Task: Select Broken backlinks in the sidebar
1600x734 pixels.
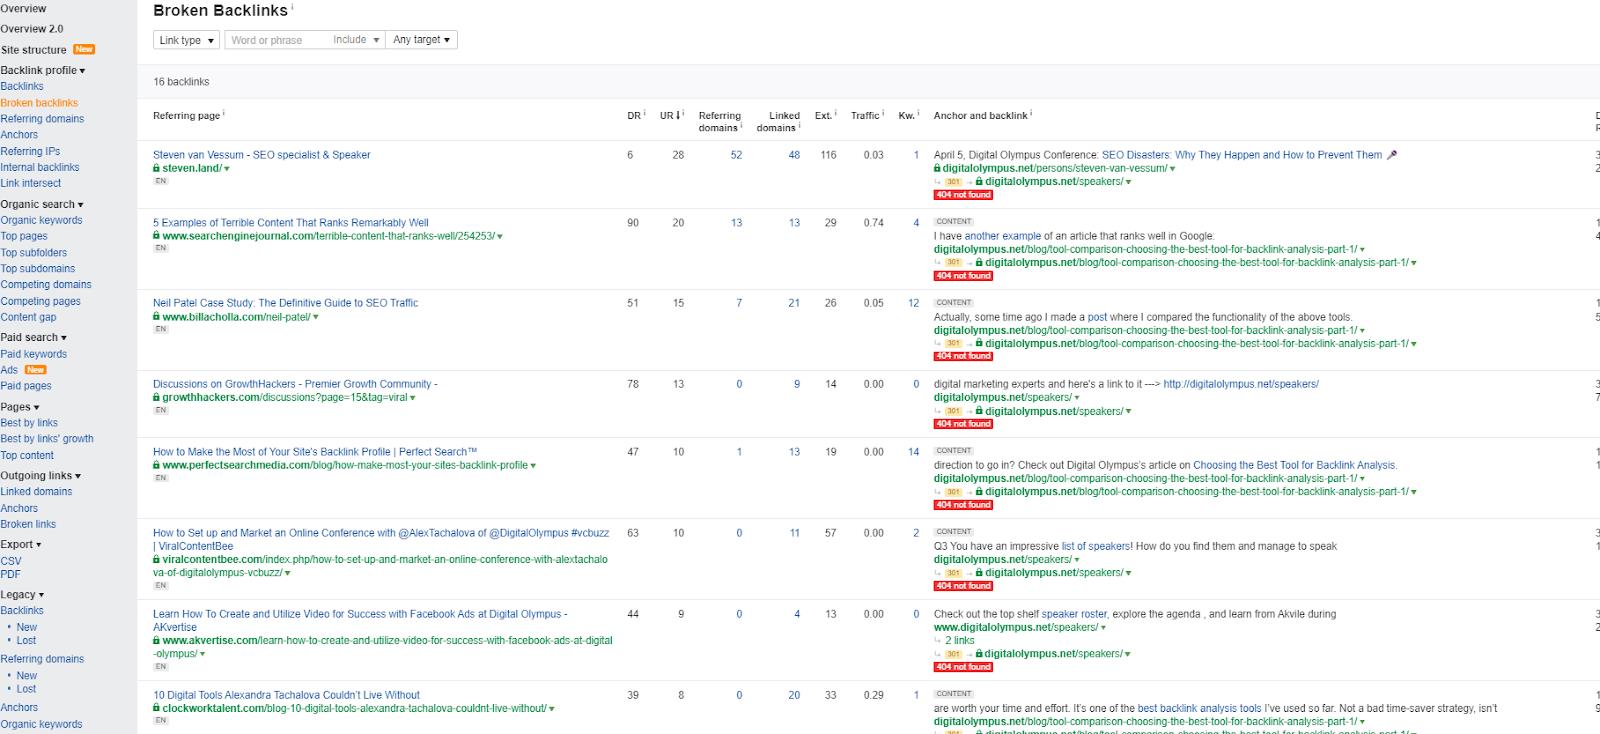Action: [x=39, y=103]
